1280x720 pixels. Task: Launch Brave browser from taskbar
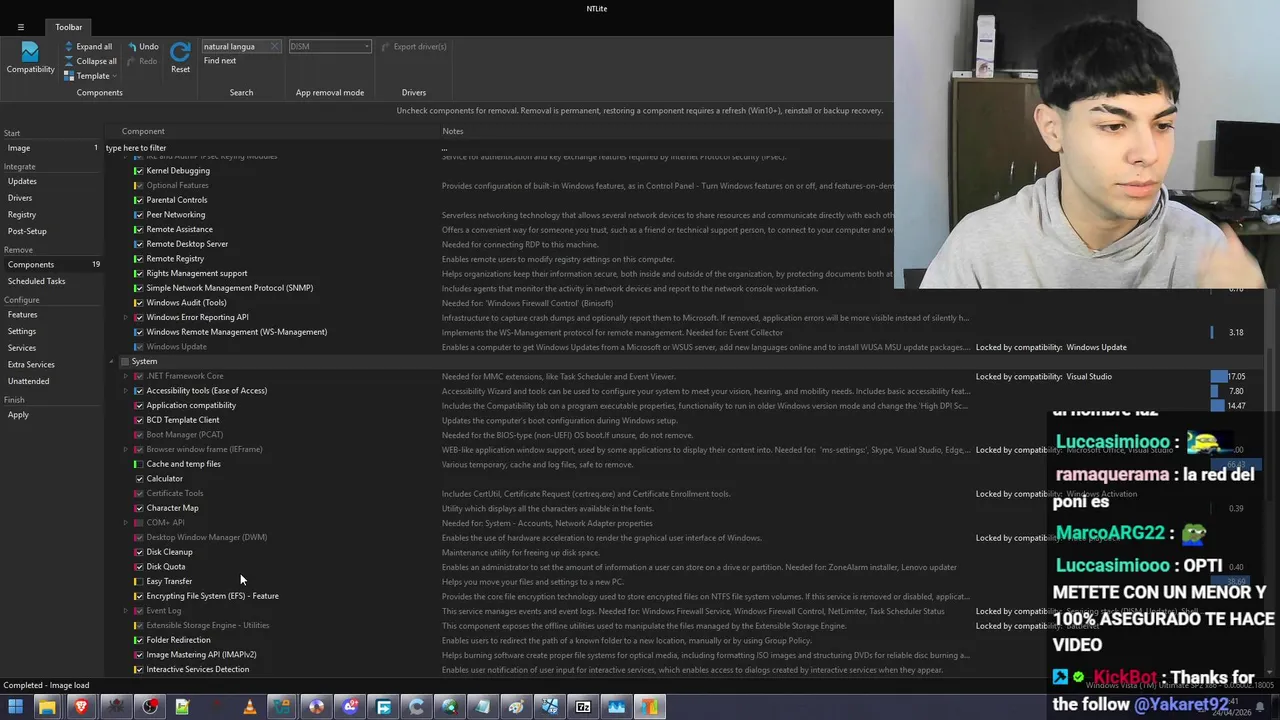tap(81, 707)
